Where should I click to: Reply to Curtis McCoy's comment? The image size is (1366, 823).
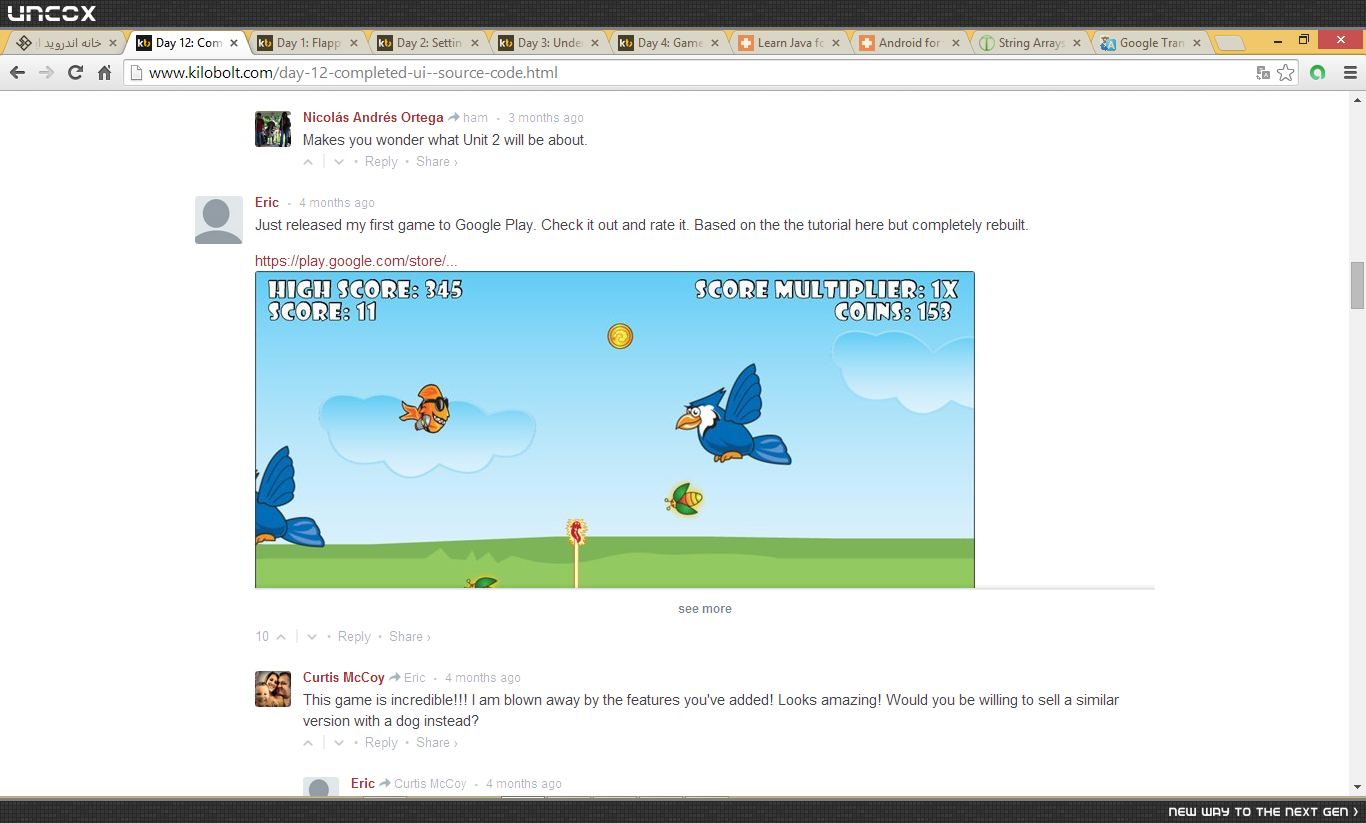click(381, 743)
